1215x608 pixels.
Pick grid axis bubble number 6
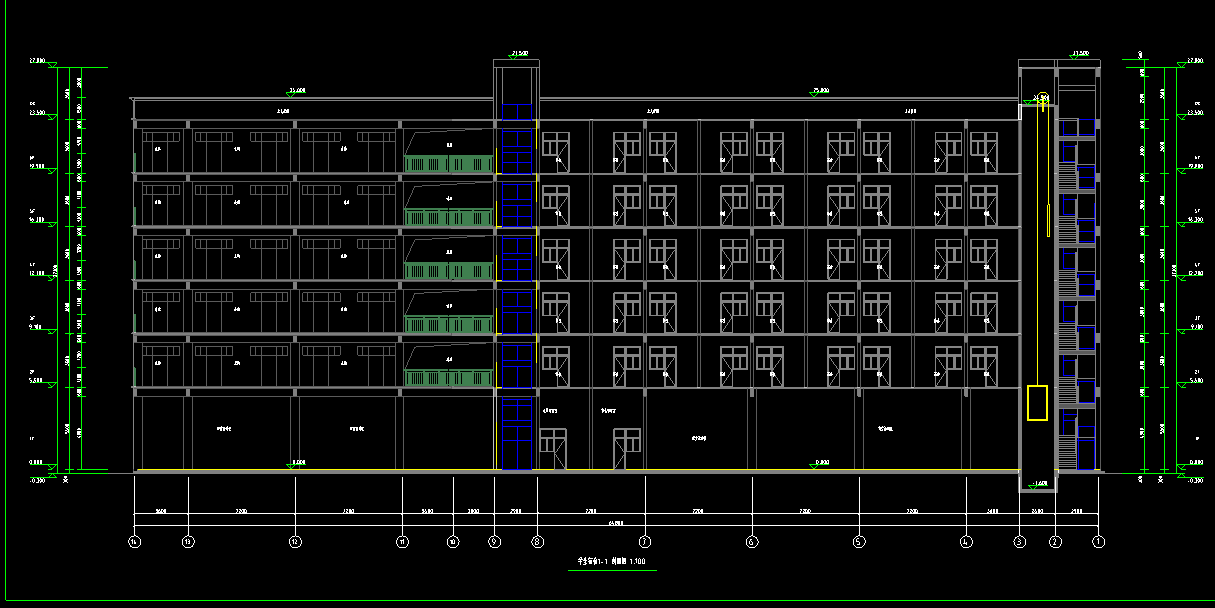point(751,542)
